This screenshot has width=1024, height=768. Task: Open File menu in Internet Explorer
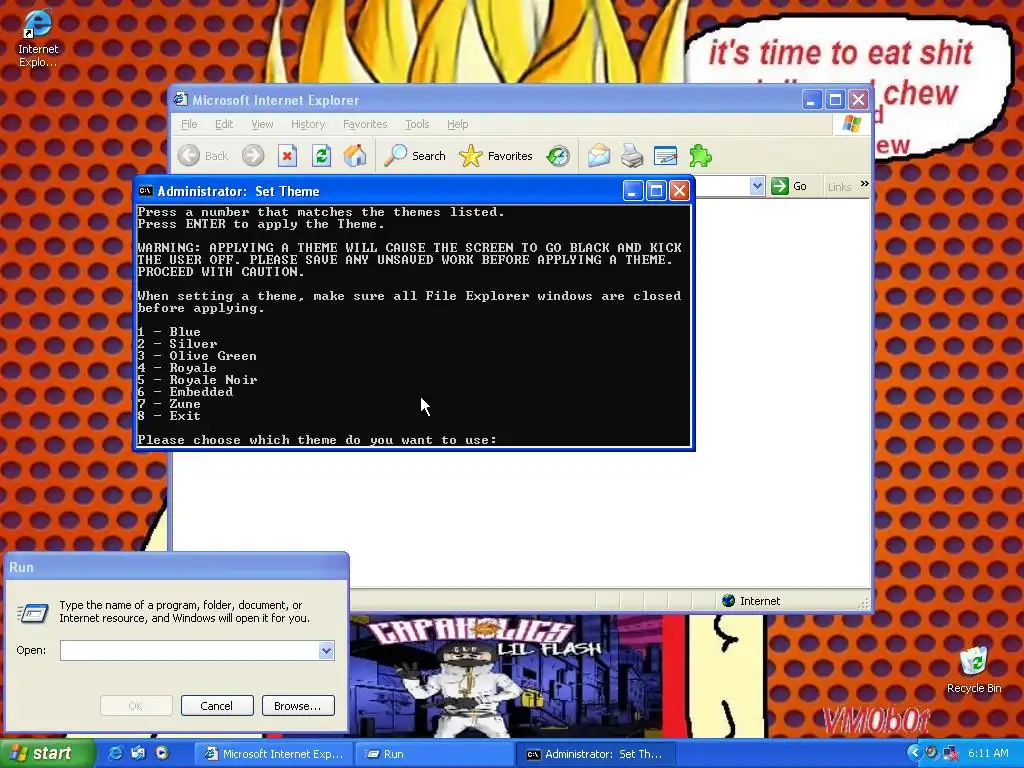point(189,124)
